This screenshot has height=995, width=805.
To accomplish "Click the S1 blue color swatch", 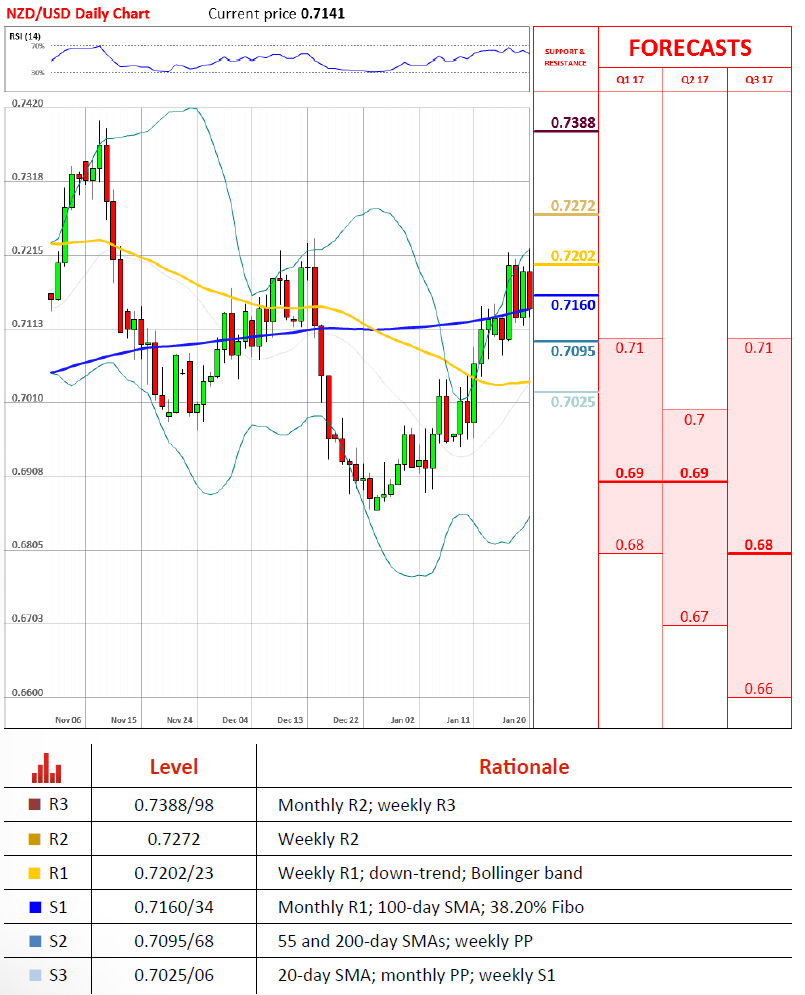I will point(35,907).
